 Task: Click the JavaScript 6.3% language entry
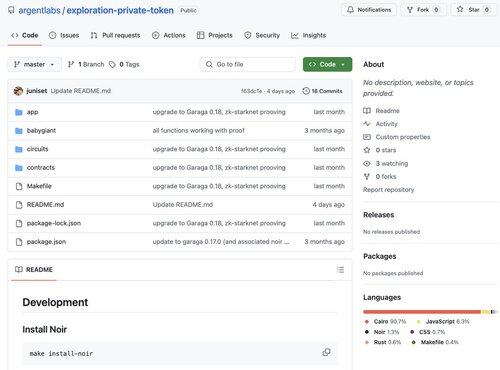pyautogui.click(x=443, y=321)
